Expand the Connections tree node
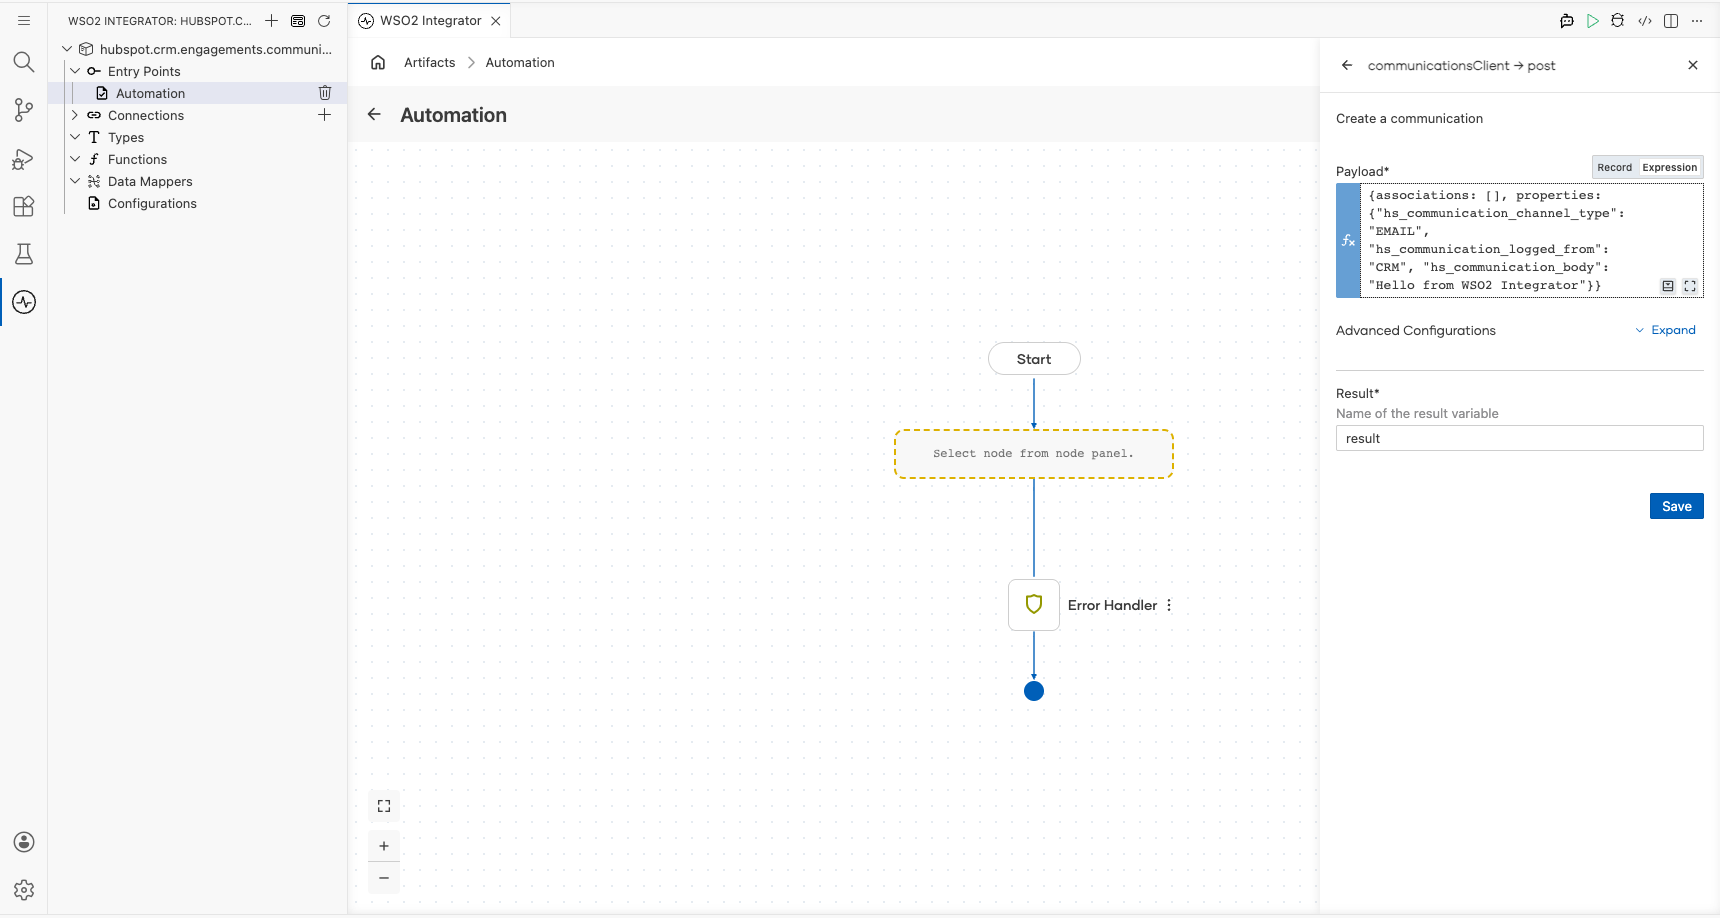 coord(75,115)
